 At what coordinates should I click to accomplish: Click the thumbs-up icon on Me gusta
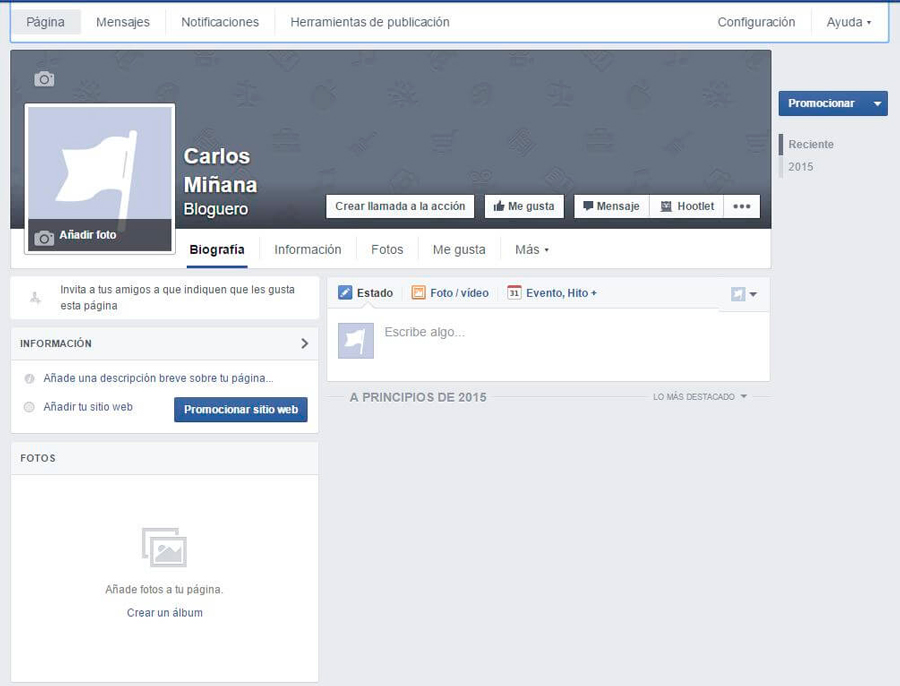point(499,206)
